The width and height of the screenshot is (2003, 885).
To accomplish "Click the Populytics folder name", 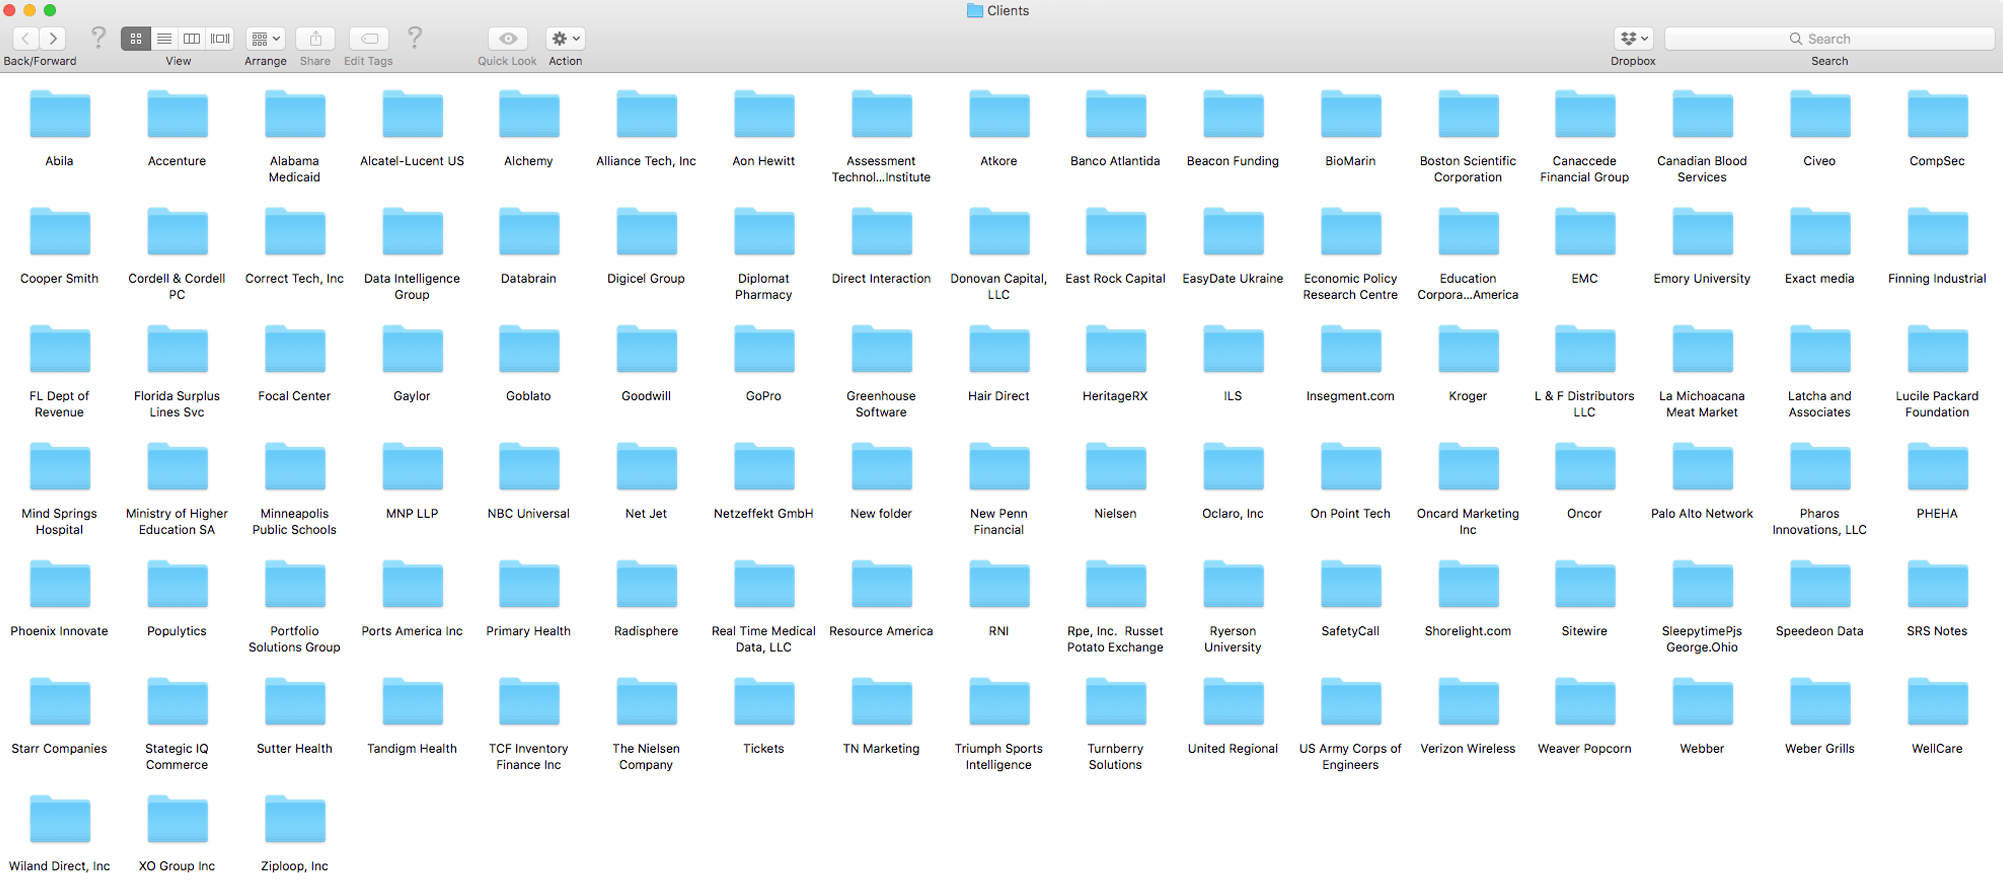I will point(178,631).
